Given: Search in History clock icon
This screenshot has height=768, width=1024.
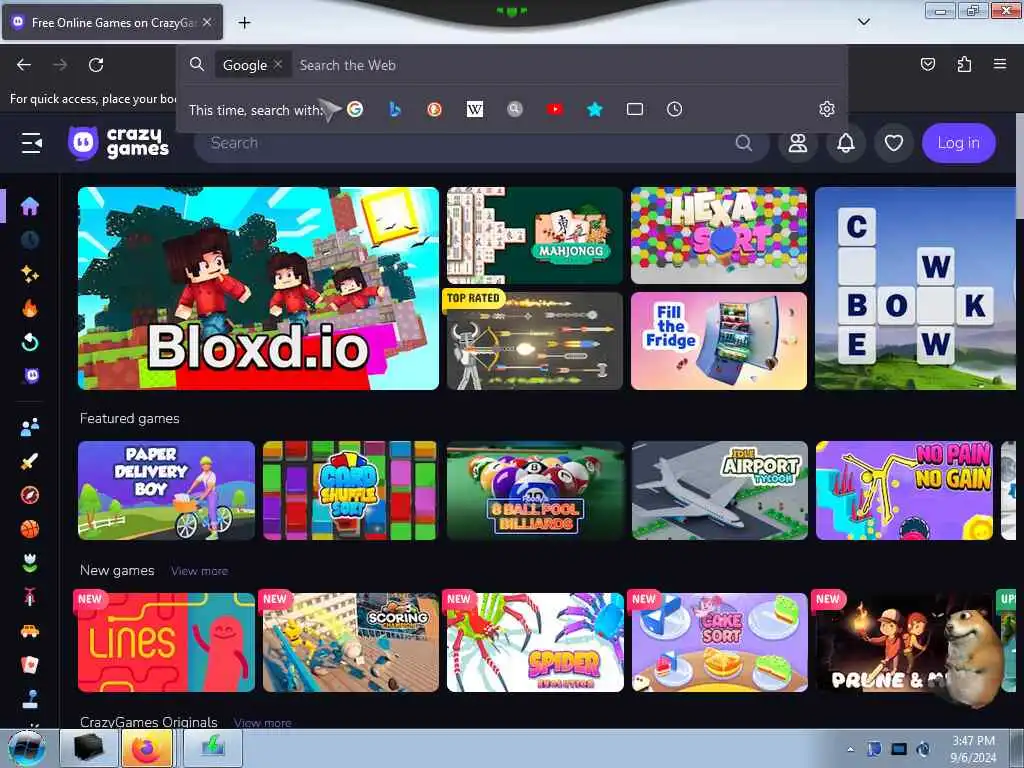Looking at the screenshot, I should point(675,109).
